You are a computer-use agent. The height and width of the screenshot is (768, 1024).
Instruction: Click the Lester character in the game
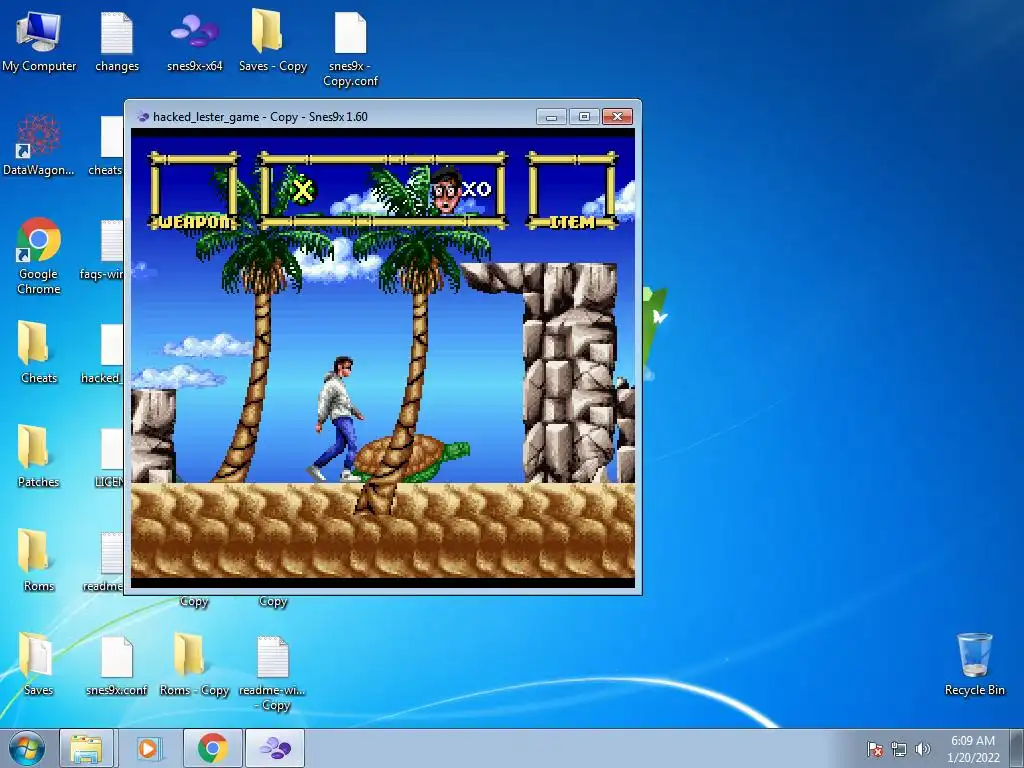click(x=337, y=419)
